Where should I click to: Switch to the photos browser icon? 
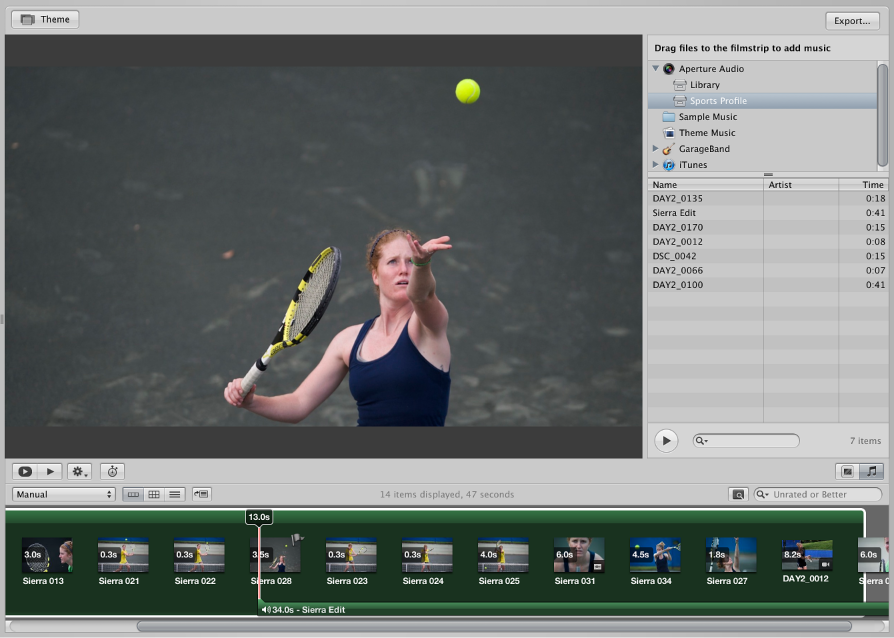(x=847, y=471)
